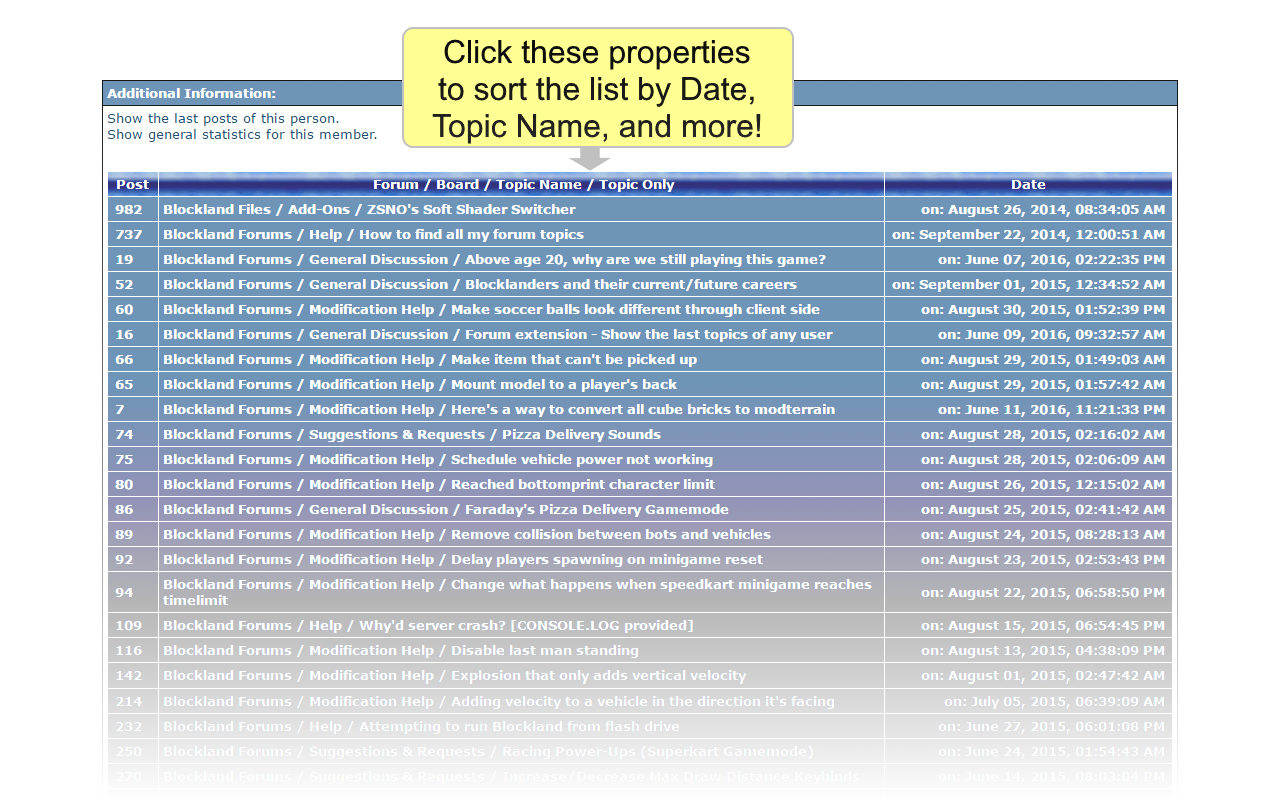Click post number 109

(129, 625)
